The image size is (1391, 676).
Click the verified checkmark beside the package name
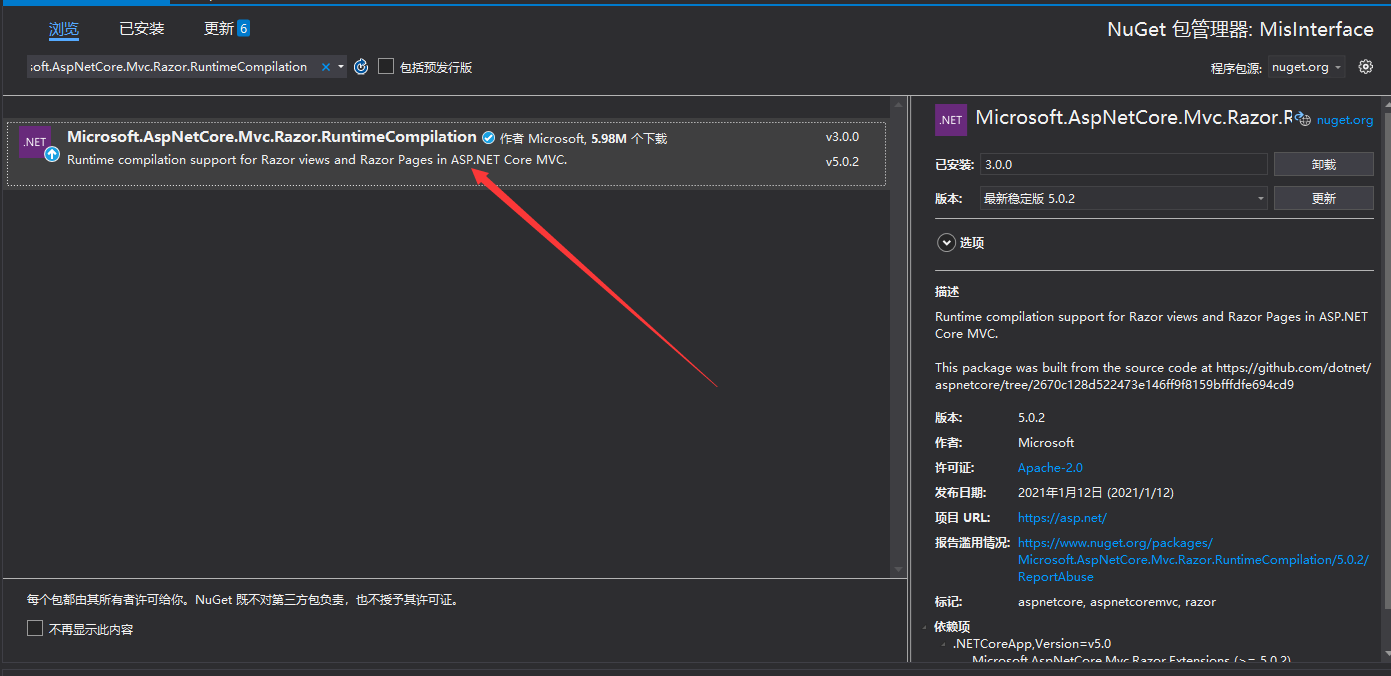pos(488,137)
